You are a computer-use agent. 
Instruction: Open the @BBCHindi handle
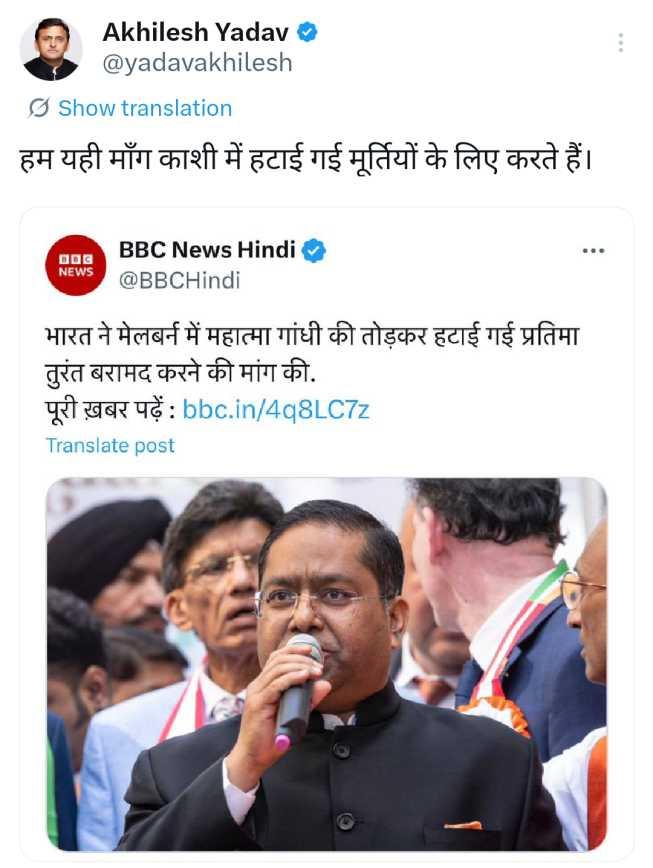pyautogui.click(x=179, y=281)
